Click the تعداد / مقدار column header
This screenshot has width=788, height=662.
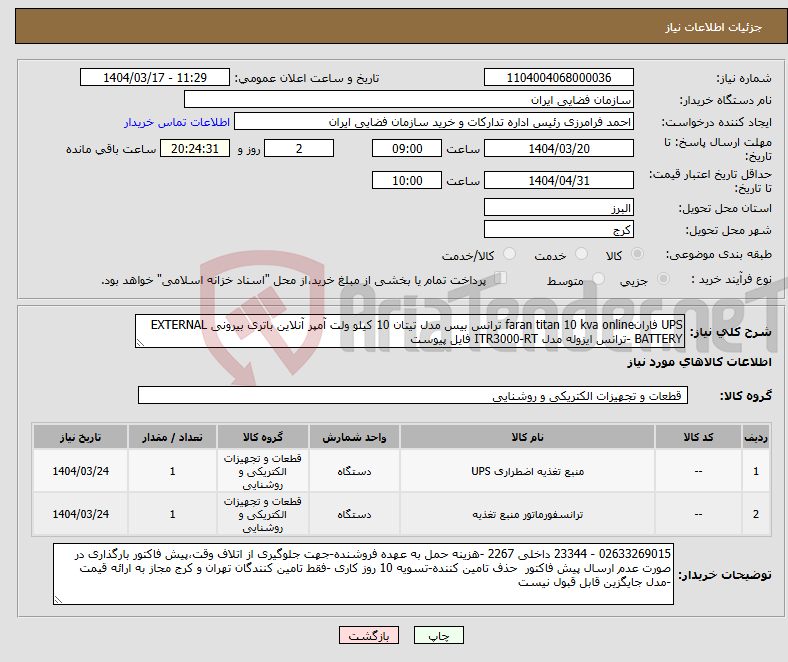click(172, 437)
